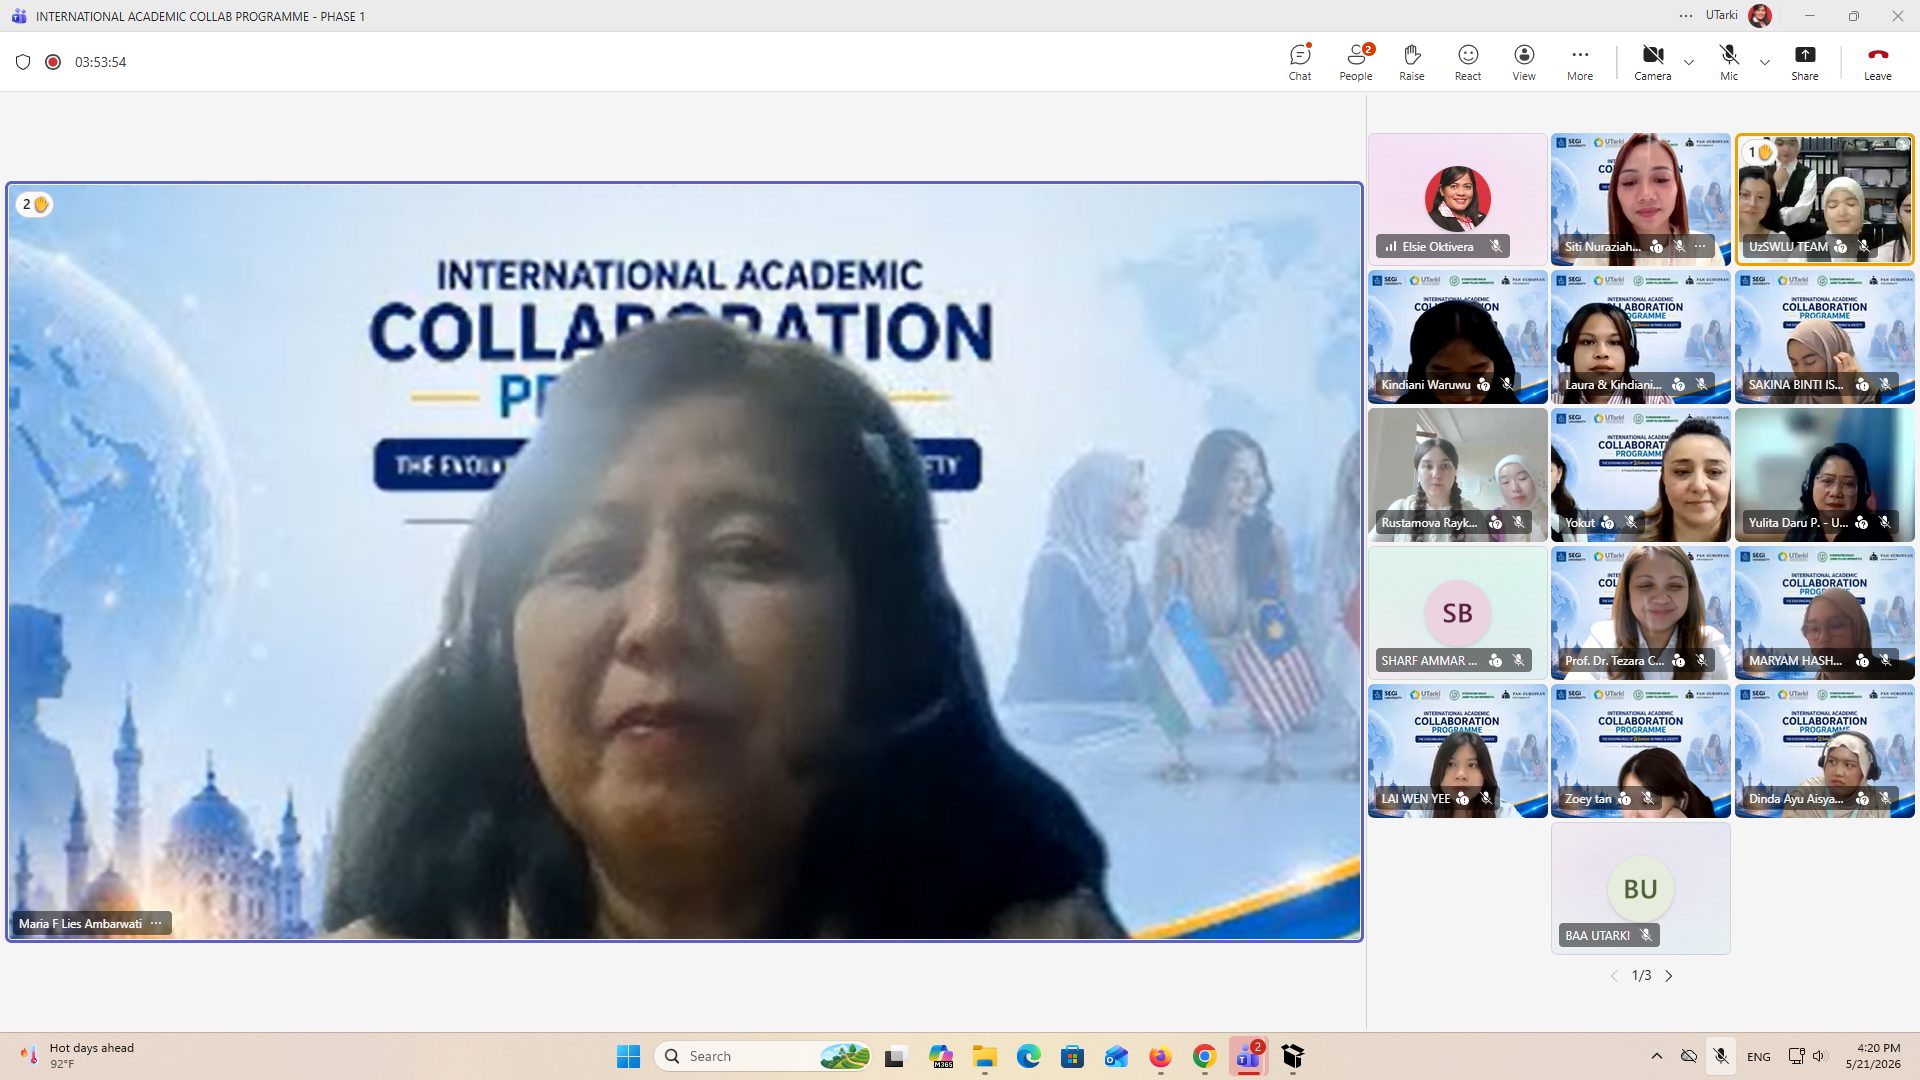The height and width of the screenshot is (1080, 1920).
Task: Go to previous participant page
Action: [1613, 976]
